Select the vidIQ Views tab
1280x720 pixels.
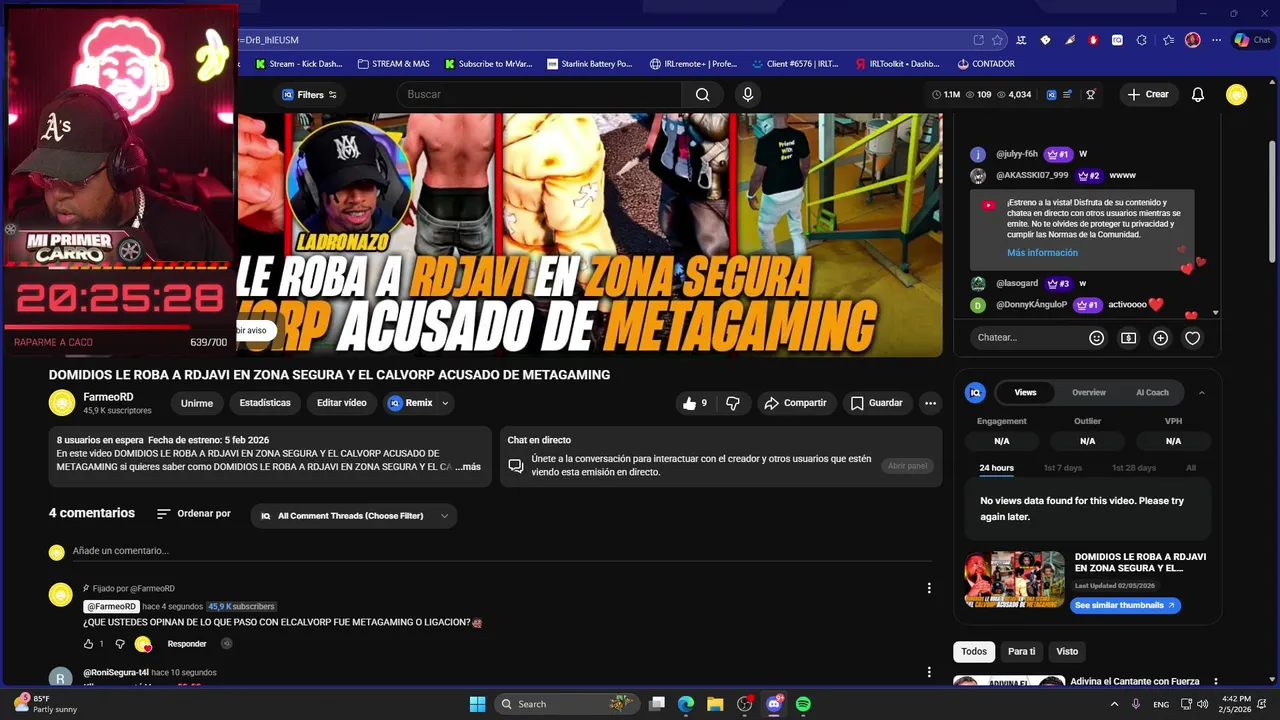pyautogui.click(x=1025, y=393)
